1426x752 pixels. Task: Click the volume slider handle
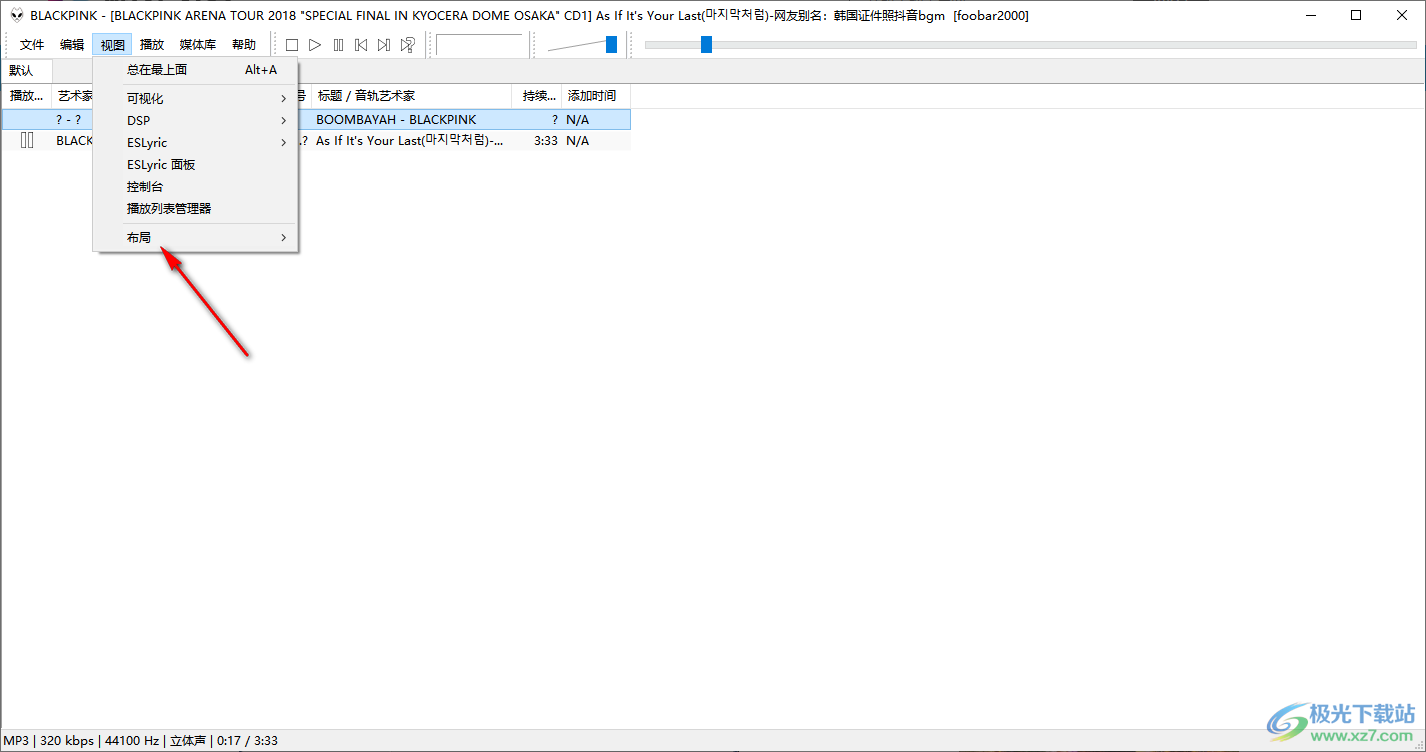[x=611, y=45]
